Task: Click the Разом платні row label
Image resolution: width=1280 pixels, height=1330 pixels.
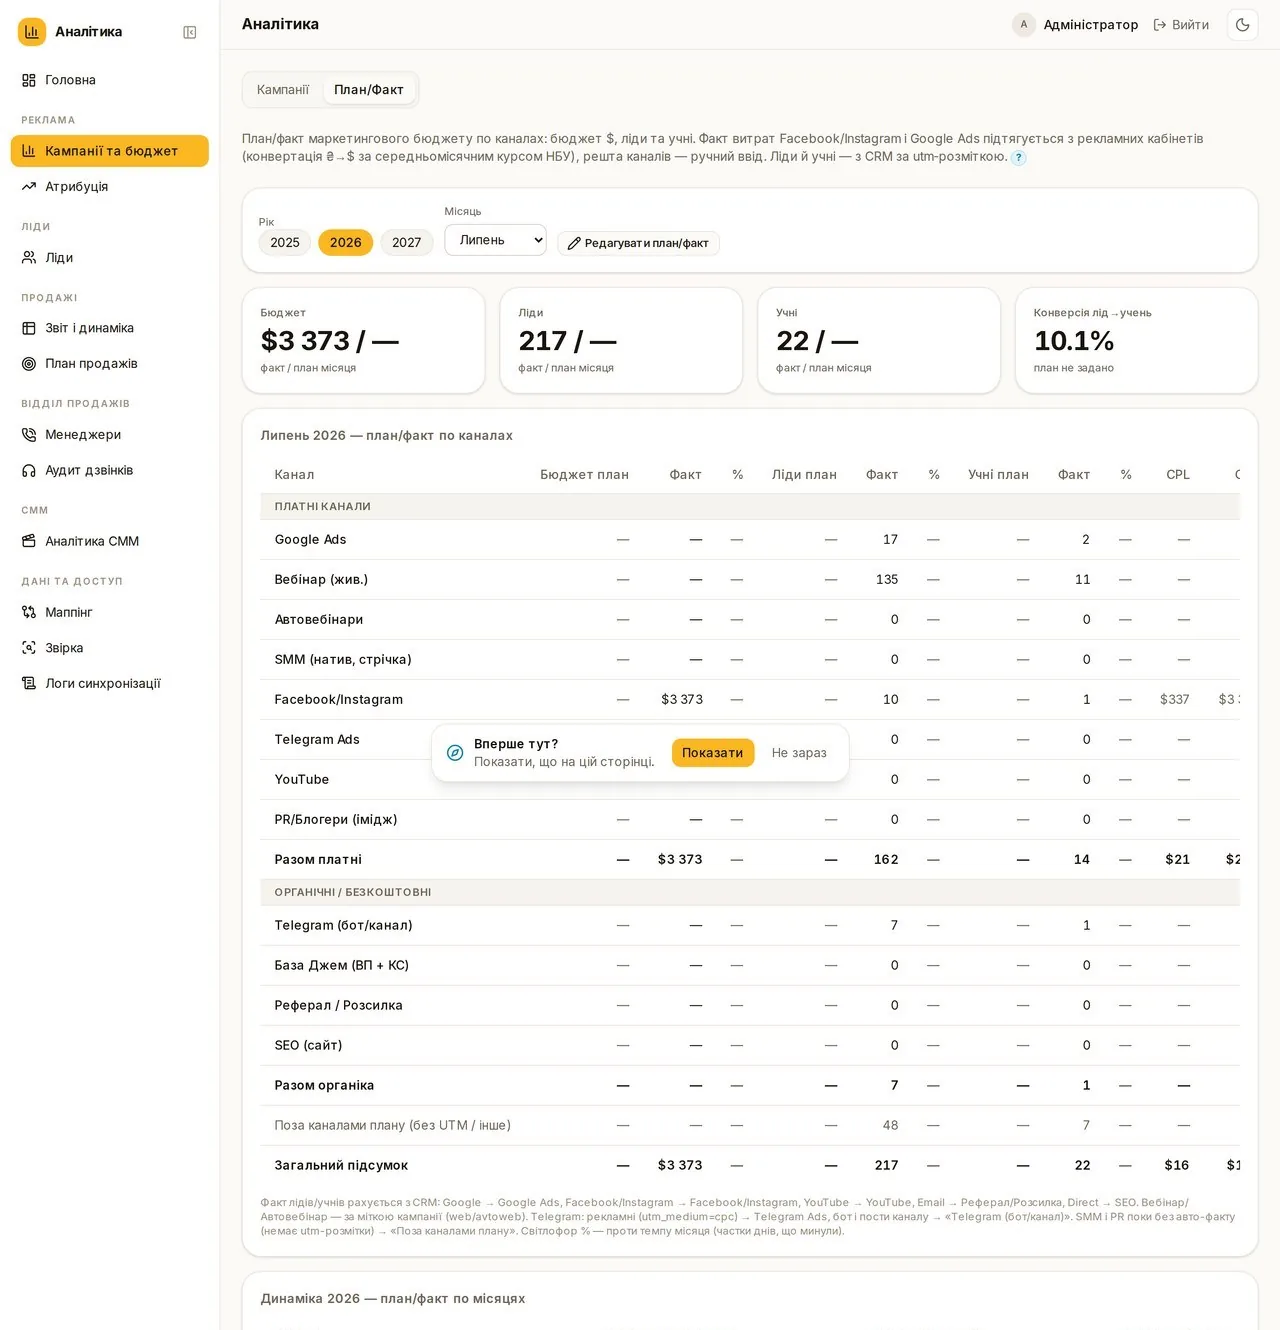Action: point(318,860)
